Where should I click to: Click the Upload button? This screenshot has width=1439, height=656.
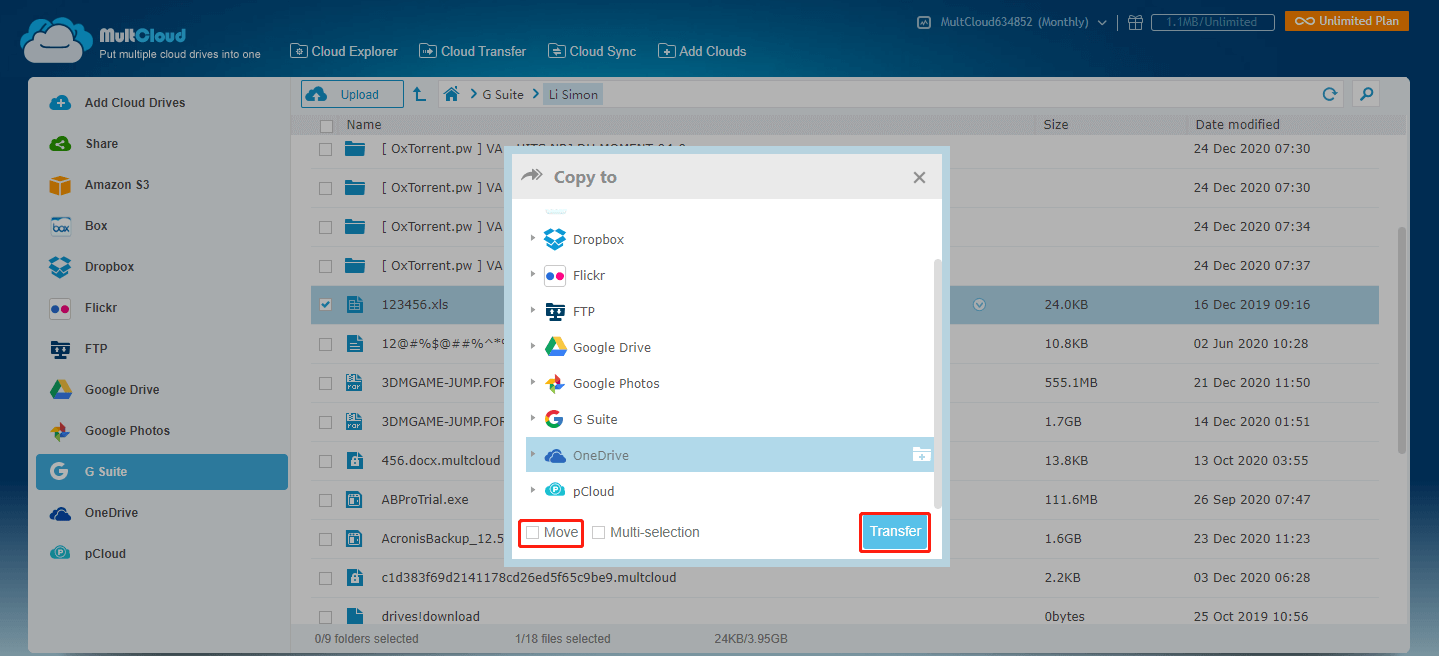(x=352, y=94)
